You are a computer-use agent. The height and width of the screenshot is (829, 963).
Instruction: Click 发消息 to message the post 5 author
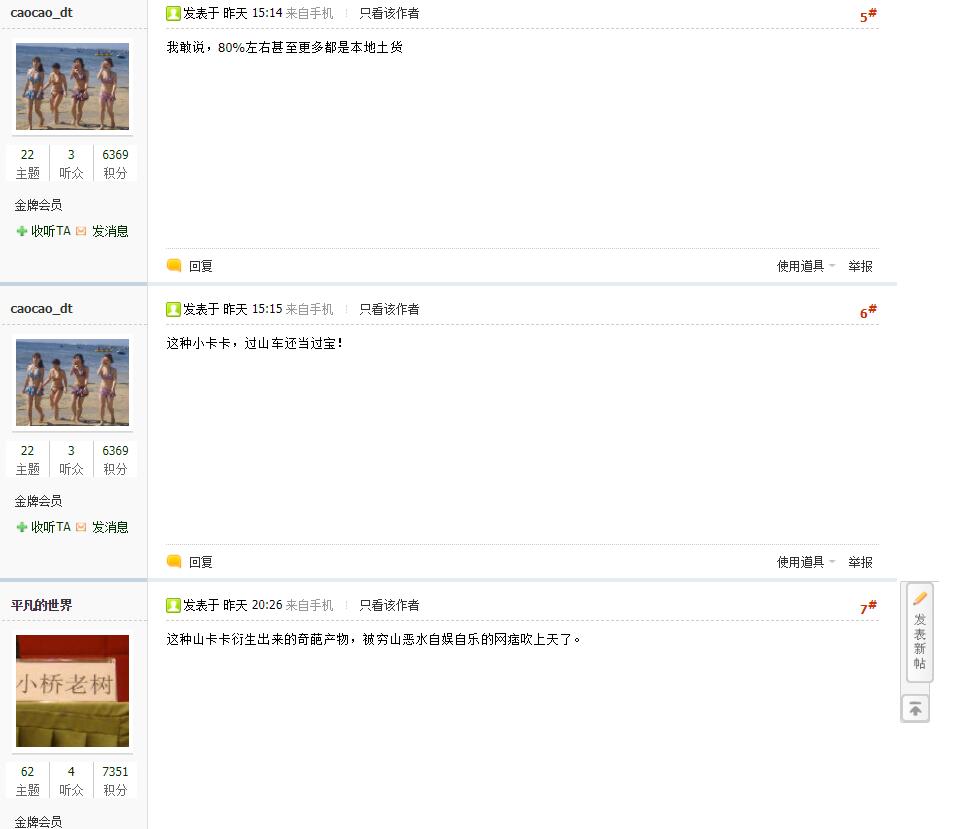coord(110,231)
